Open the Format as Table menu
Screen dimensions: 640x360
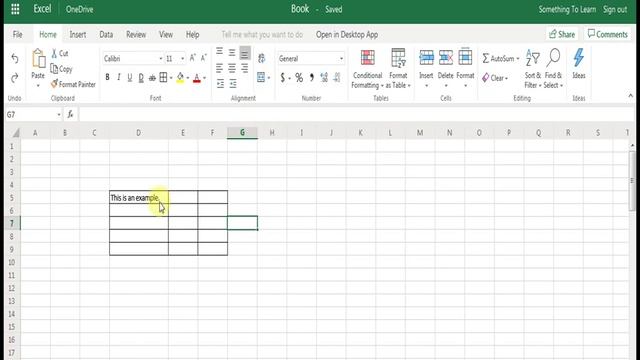pyautogui.click(x=398, y=69)
